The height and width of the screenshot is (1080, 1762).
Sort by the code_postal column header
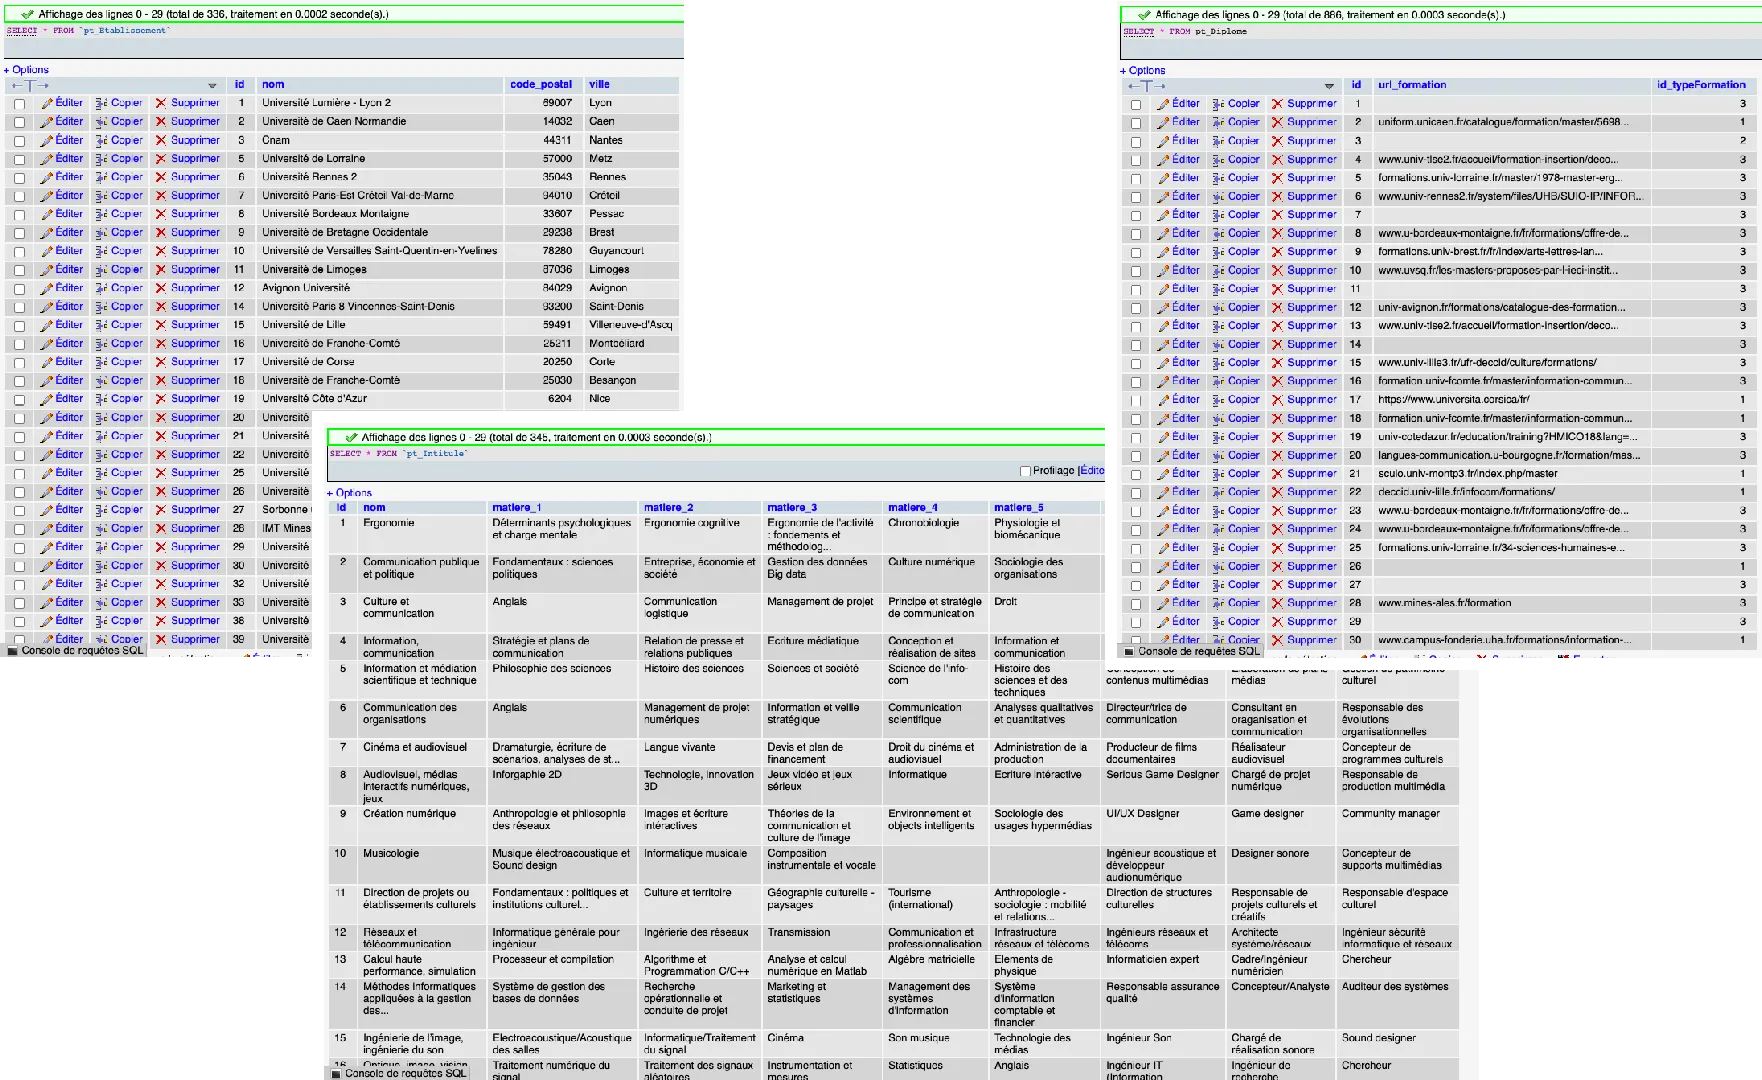(x=540, y=85)
